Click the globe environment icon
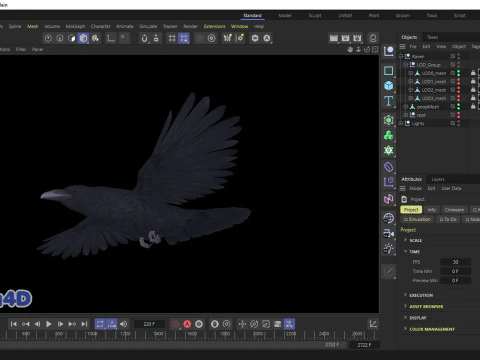Viewport: 480px width, 360px height. 389,218
